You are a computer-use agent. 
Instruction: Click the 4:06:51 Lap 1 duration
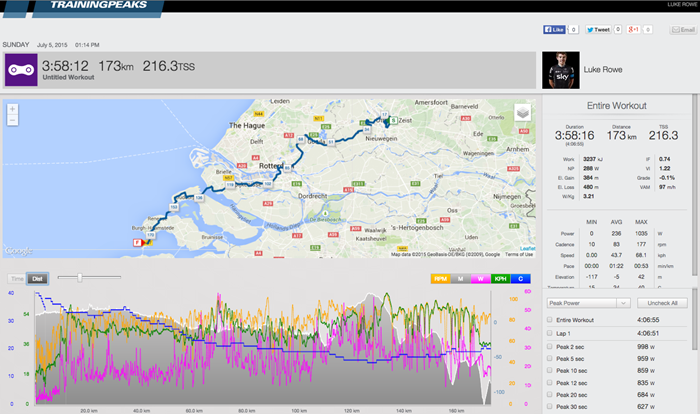[x=648, y=333]
